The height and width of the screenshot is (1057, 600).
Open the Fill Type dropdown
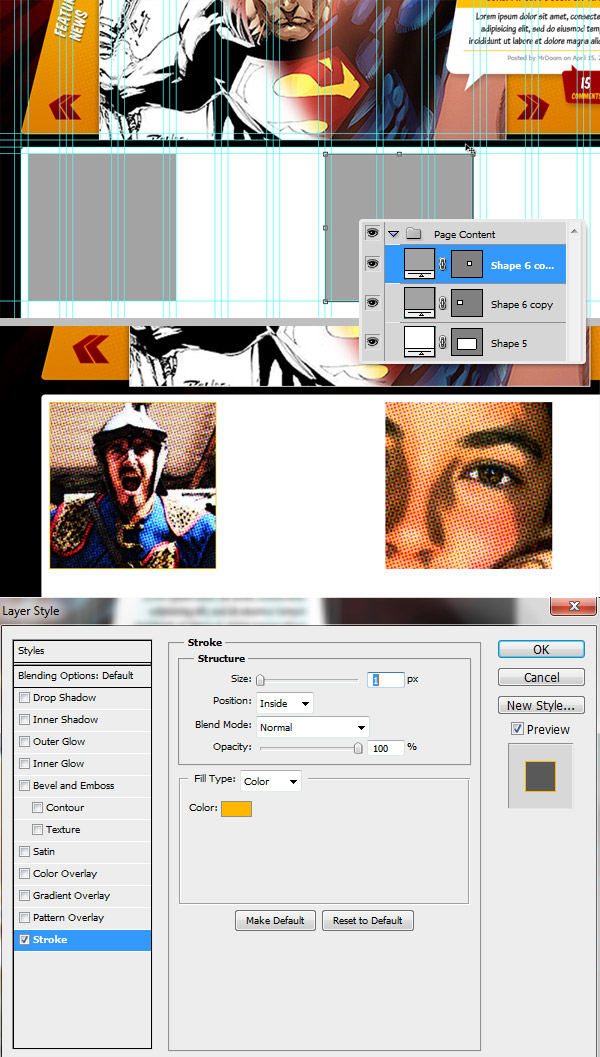pos(271,781)
